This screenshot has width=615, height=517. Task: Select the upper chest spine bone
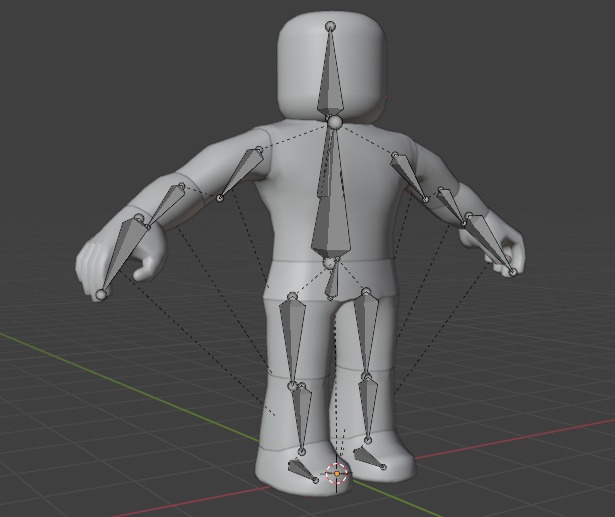(325, 165)
